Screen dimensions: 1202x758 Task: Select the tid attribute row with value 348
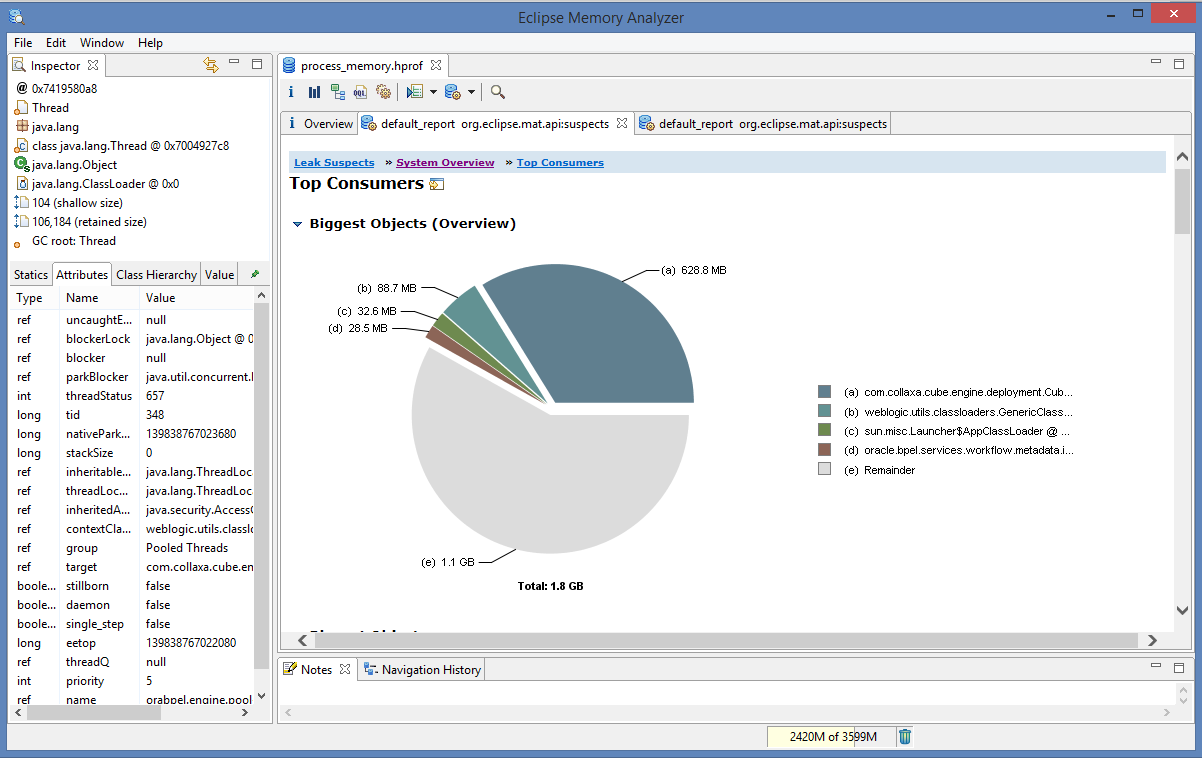click(133, 415)
